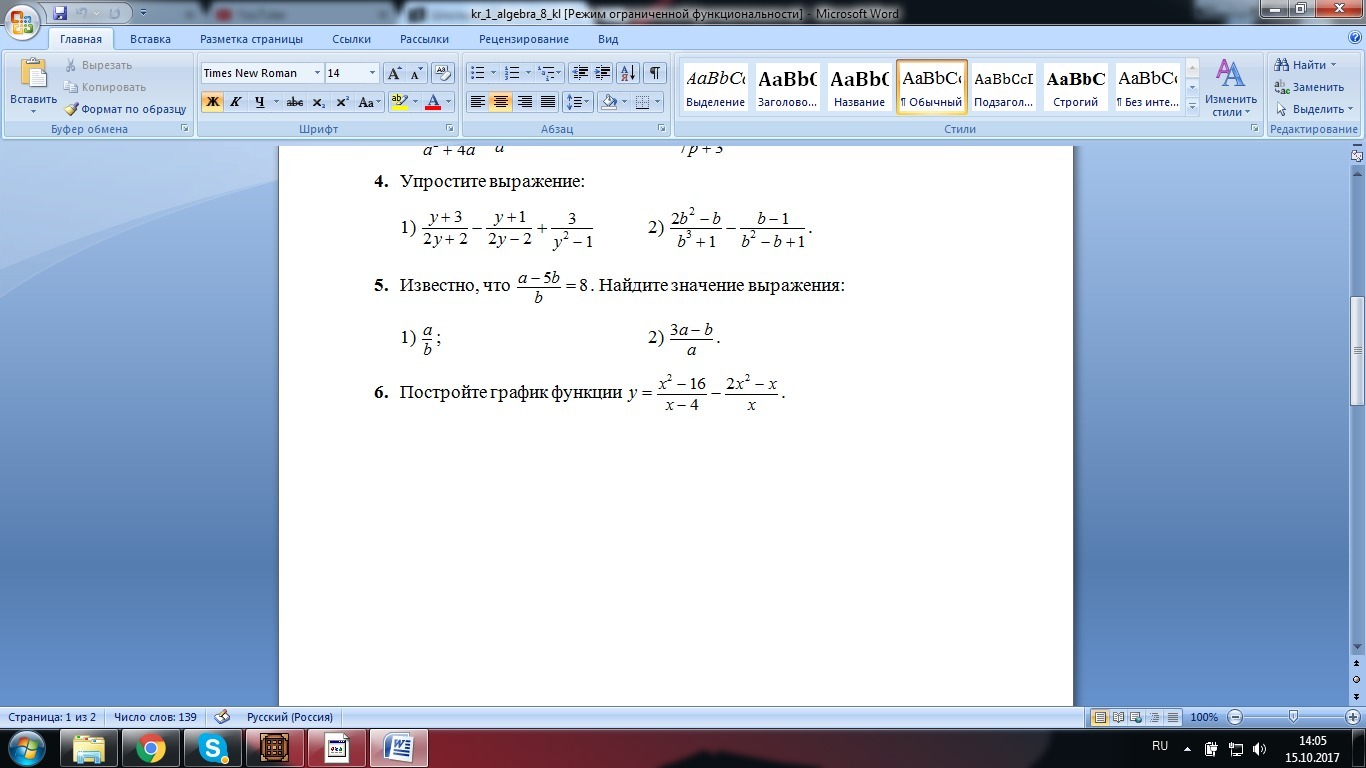Click the vertical document scrollbar thumb
This screenshot has height=768, width=1366.
coord(1358,350)
